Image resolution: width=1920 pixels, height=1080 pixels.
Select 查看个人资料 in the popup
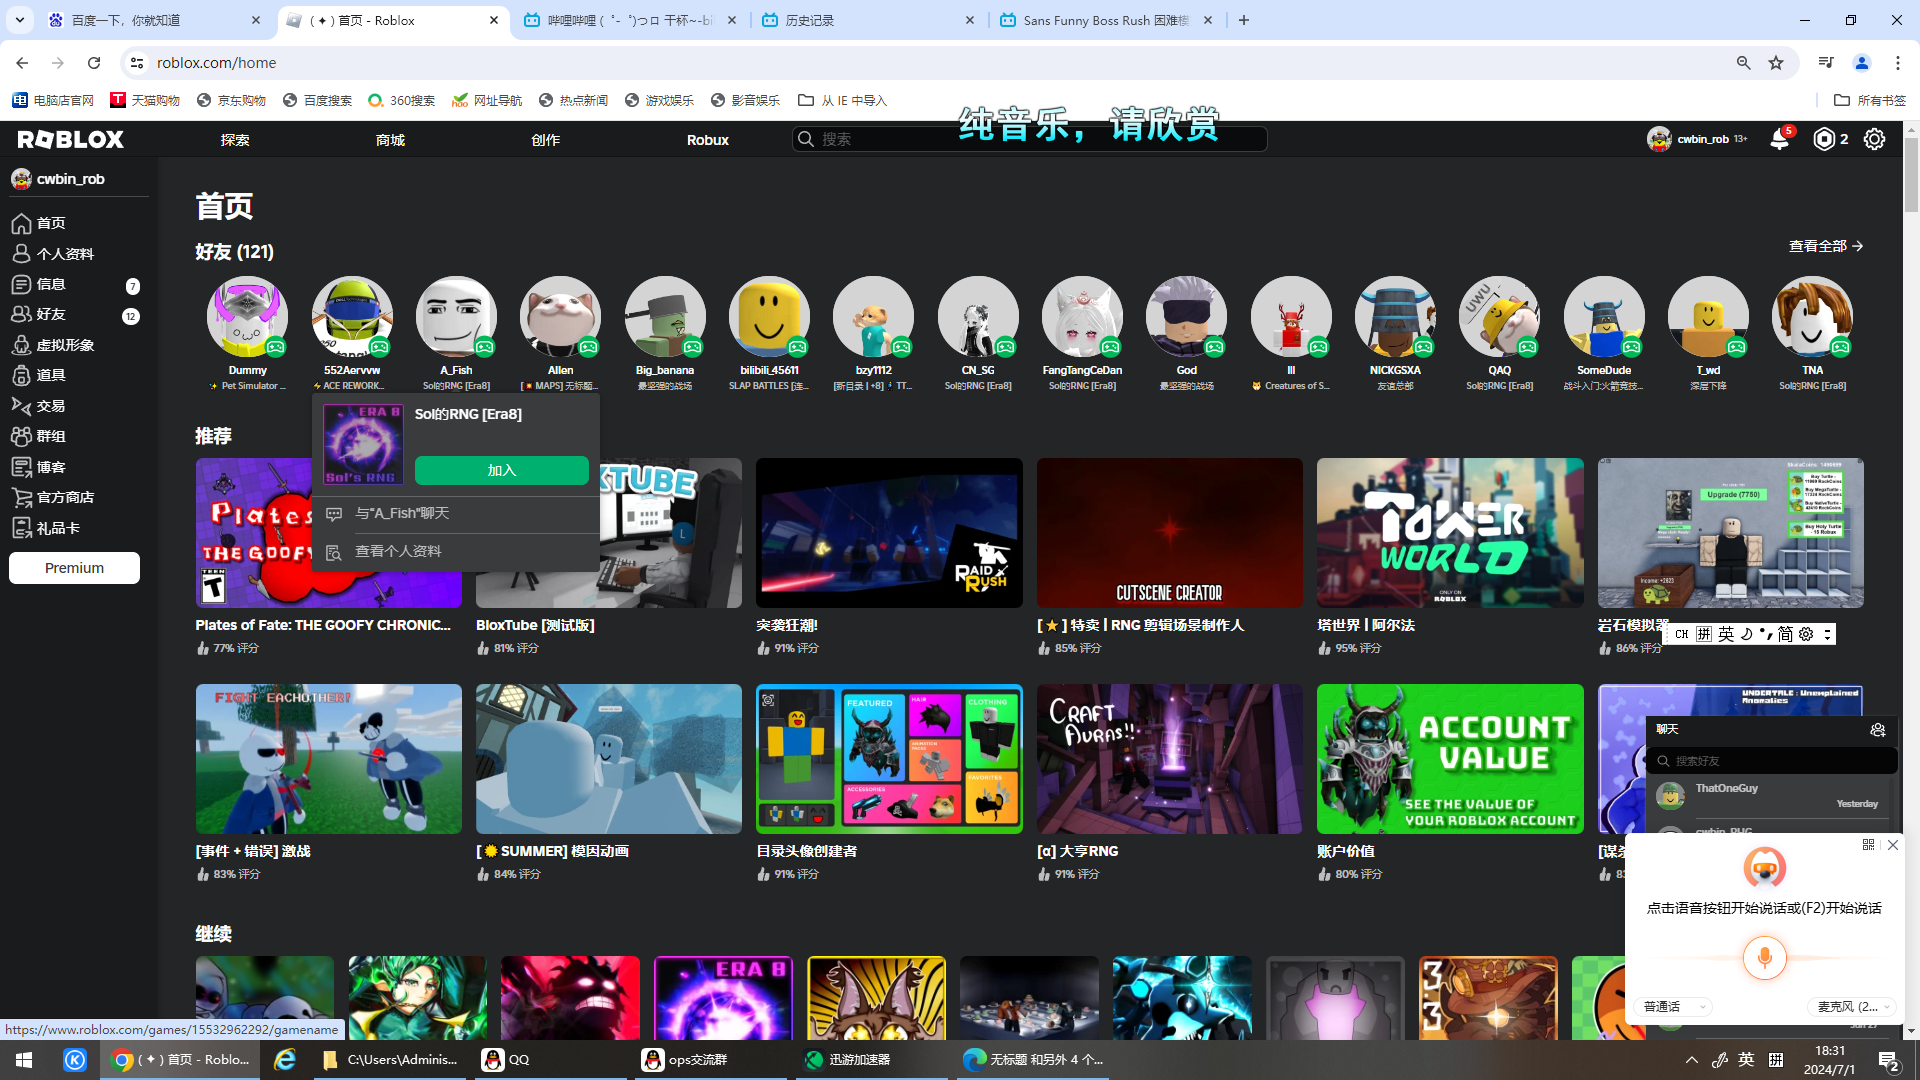click(456, 552)
